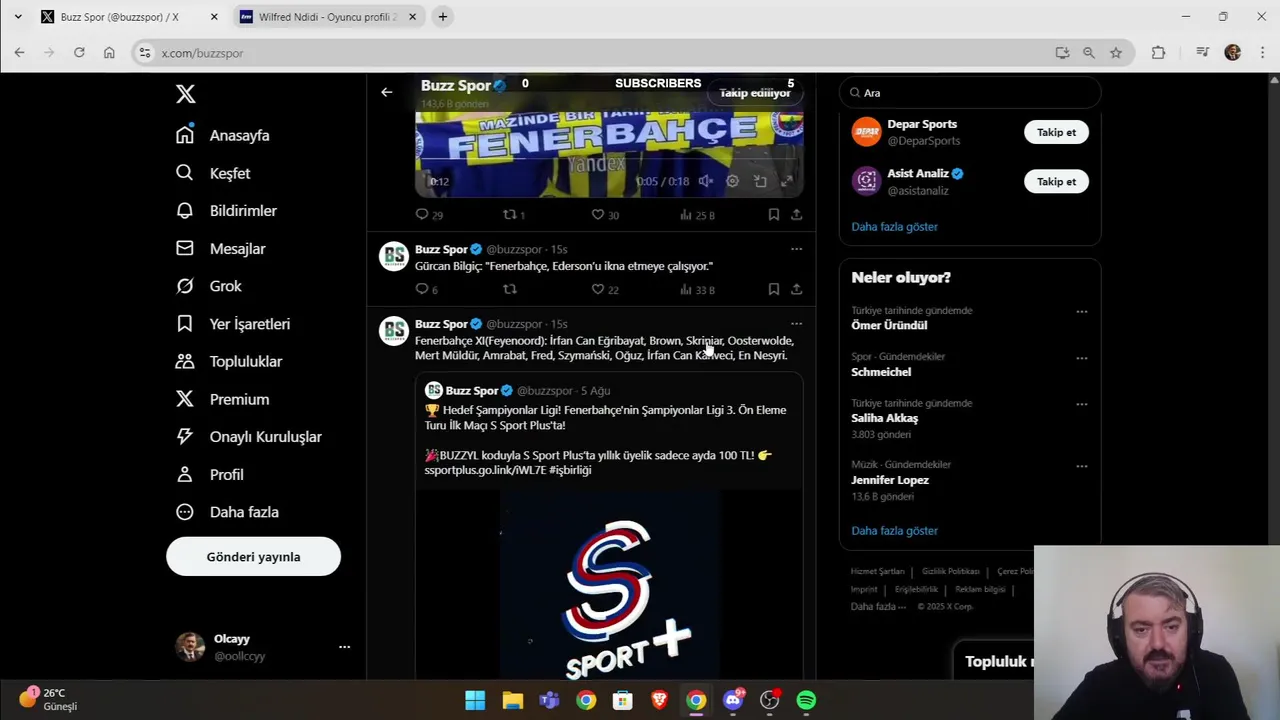Open Yer İşaretleri bookmarks
Image resolution: width=1280 pixels, height=720 pixels.
(x=233, y=324)
